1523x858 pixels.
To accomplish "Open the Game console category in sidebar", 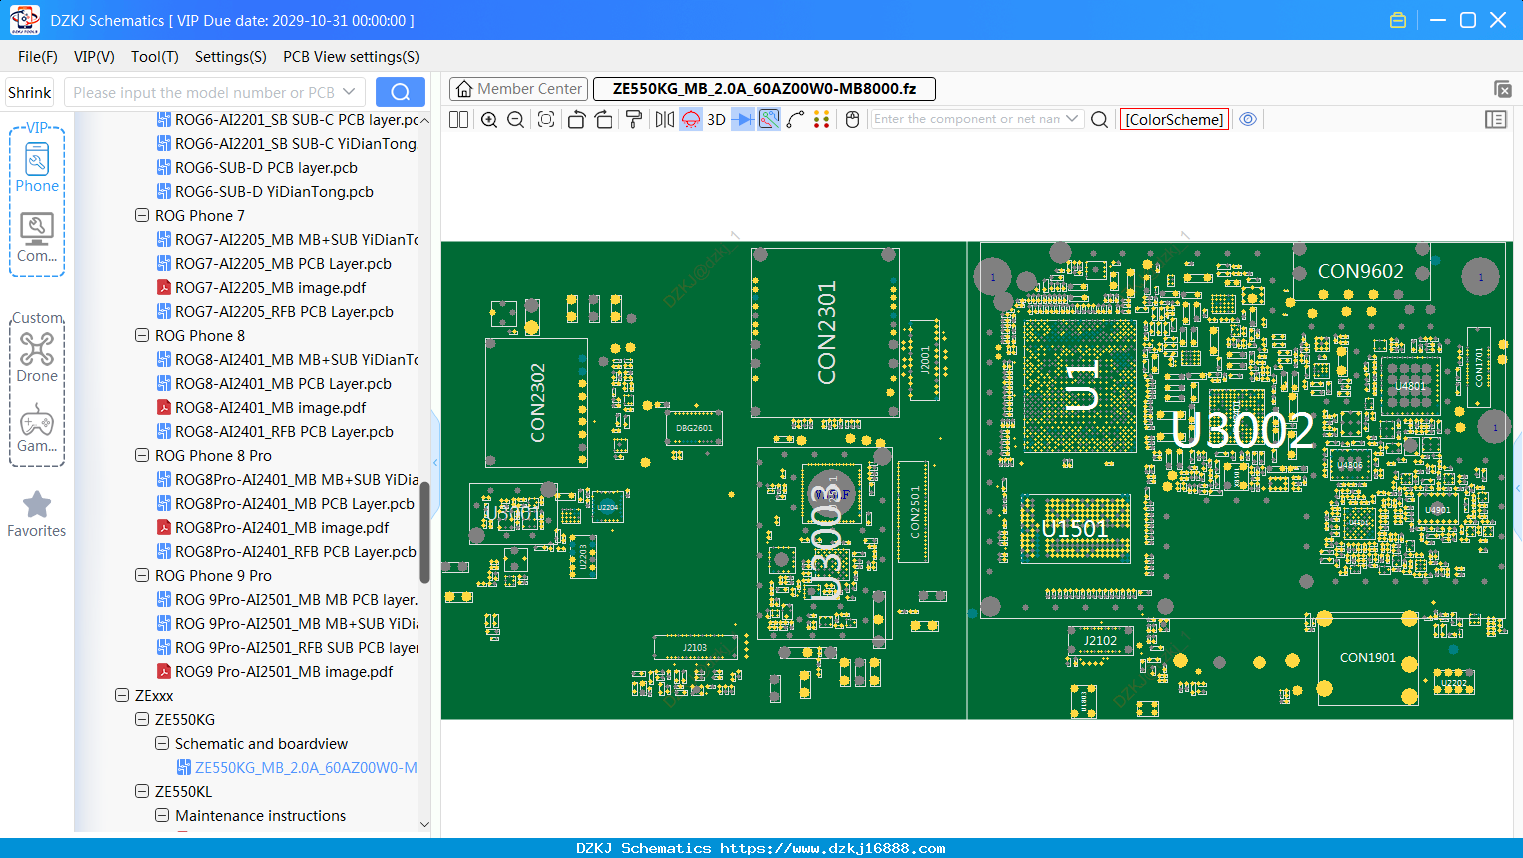I will [x=37, y=428].
